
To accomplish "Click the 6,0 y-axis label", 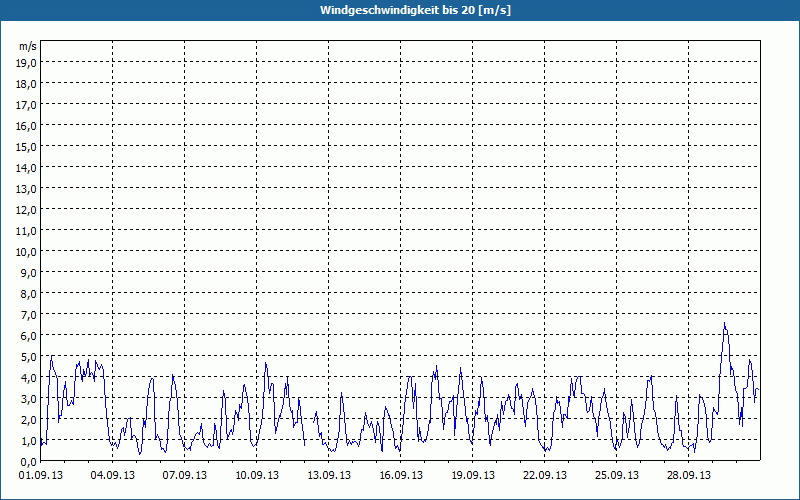I will [29, 335].
